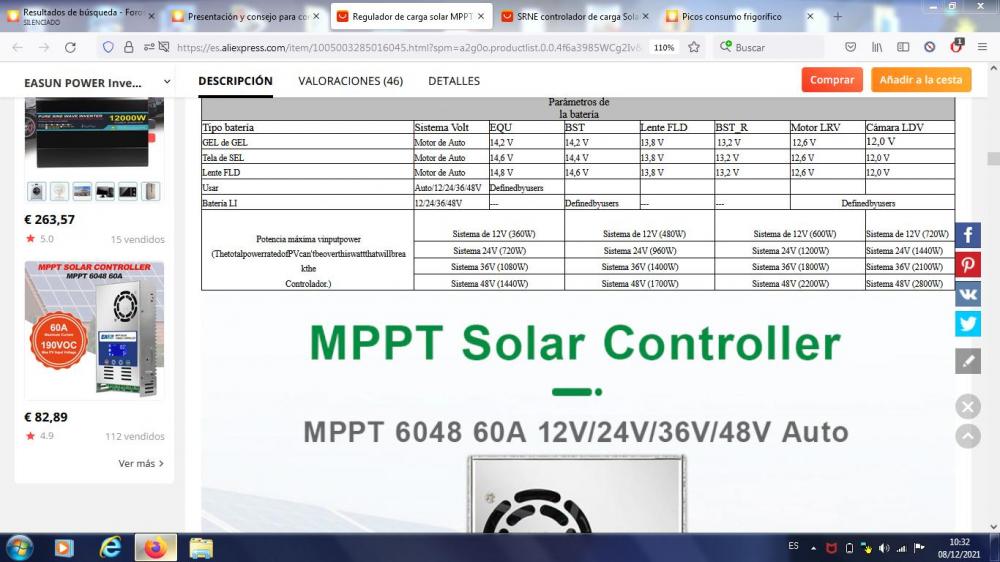Screen dimensions: 1000x562
Task: Dismiss the floating side panel X
Action: click(x=967, y=406)
